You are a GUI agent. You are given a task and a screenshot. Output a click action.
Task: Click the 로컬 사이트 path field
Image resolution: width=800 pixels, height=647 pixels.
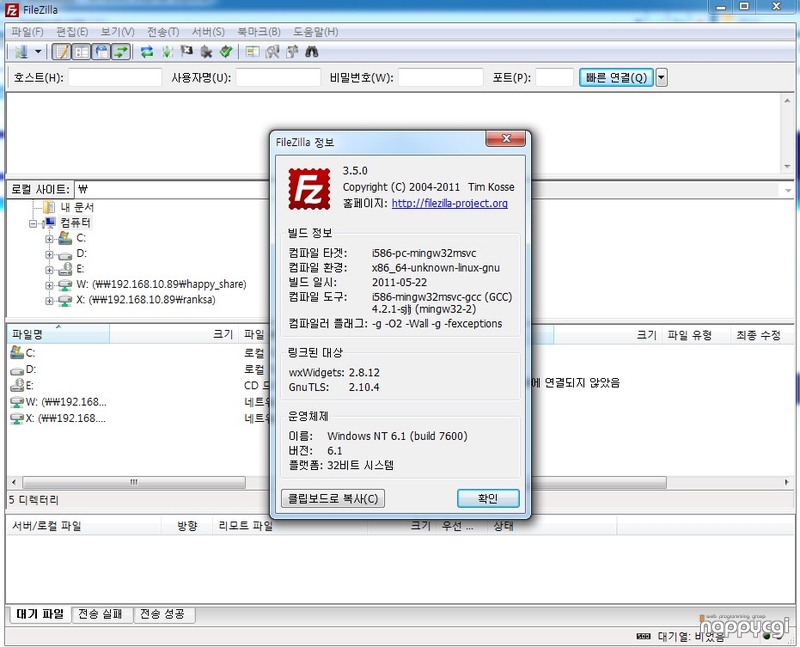point(172,190)
